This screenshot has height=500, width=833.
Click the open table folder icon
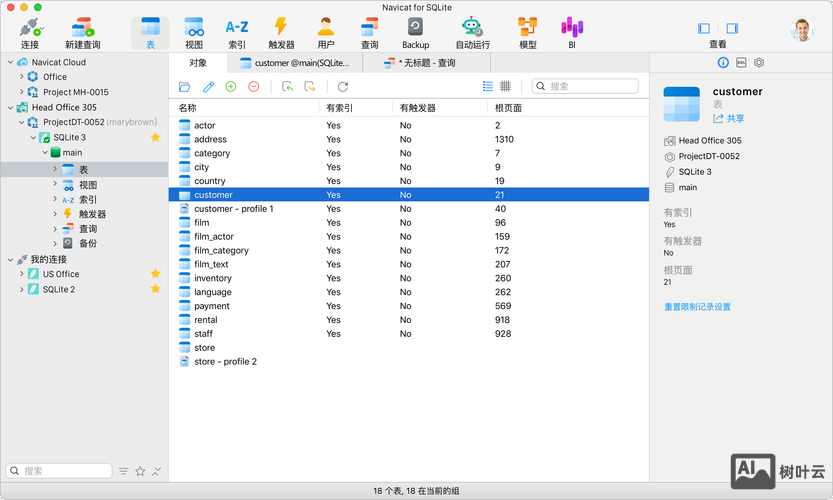tap(184, 87)
